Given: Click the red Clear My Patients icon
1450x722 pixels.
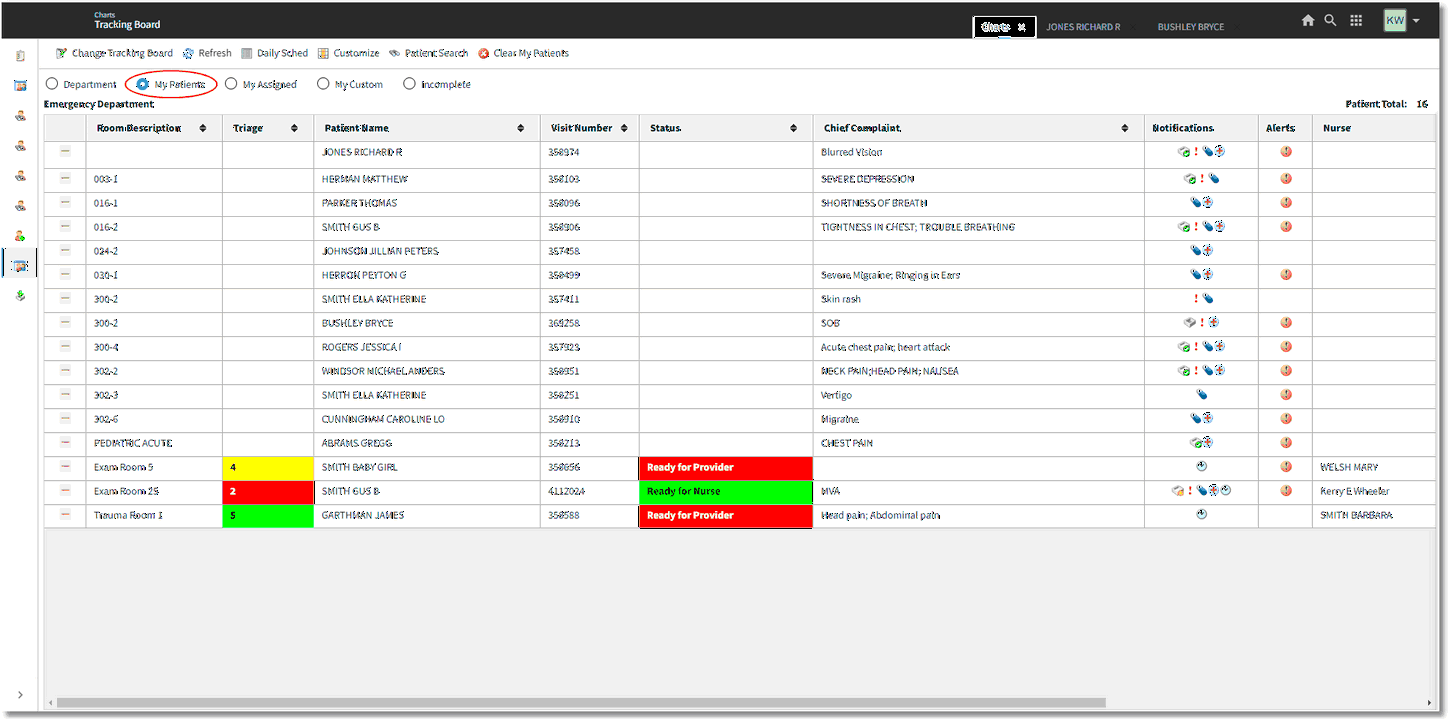Looking at the screenshot, I should (484, 53).
